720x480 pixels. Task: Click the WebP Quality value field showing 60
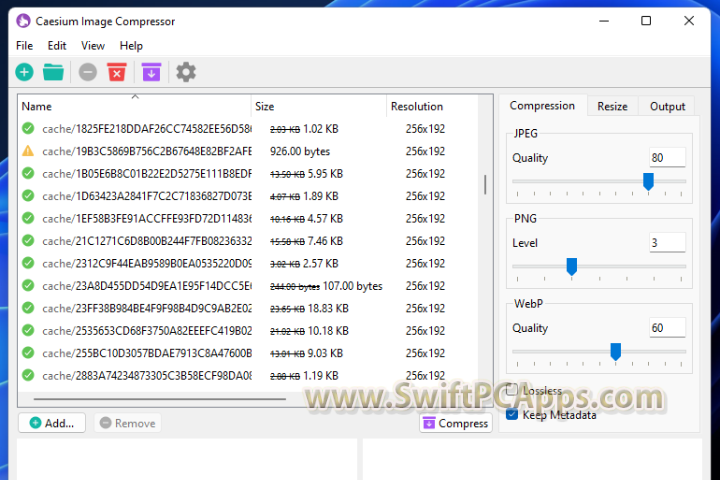(x=667, y=328)
